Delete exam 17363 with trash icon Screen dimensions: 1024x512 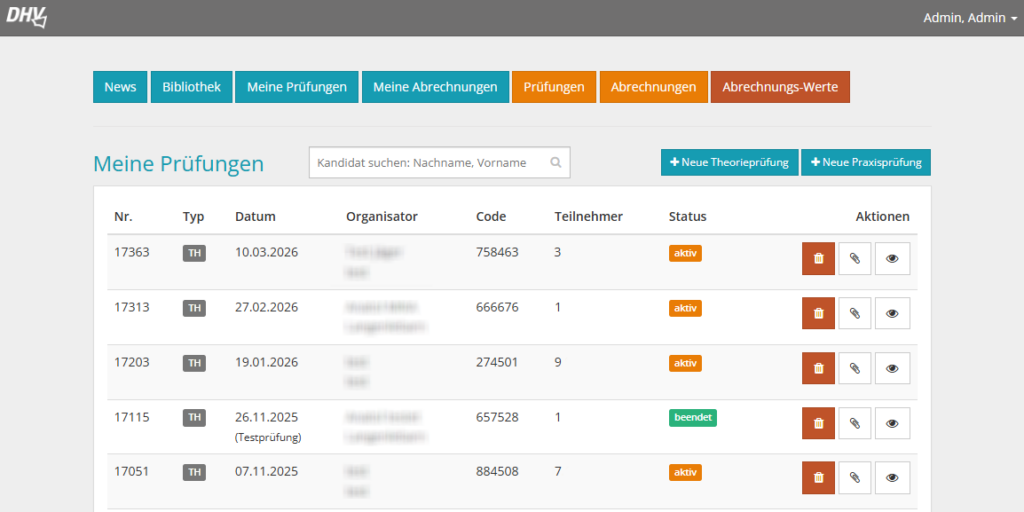coord(818,258)
